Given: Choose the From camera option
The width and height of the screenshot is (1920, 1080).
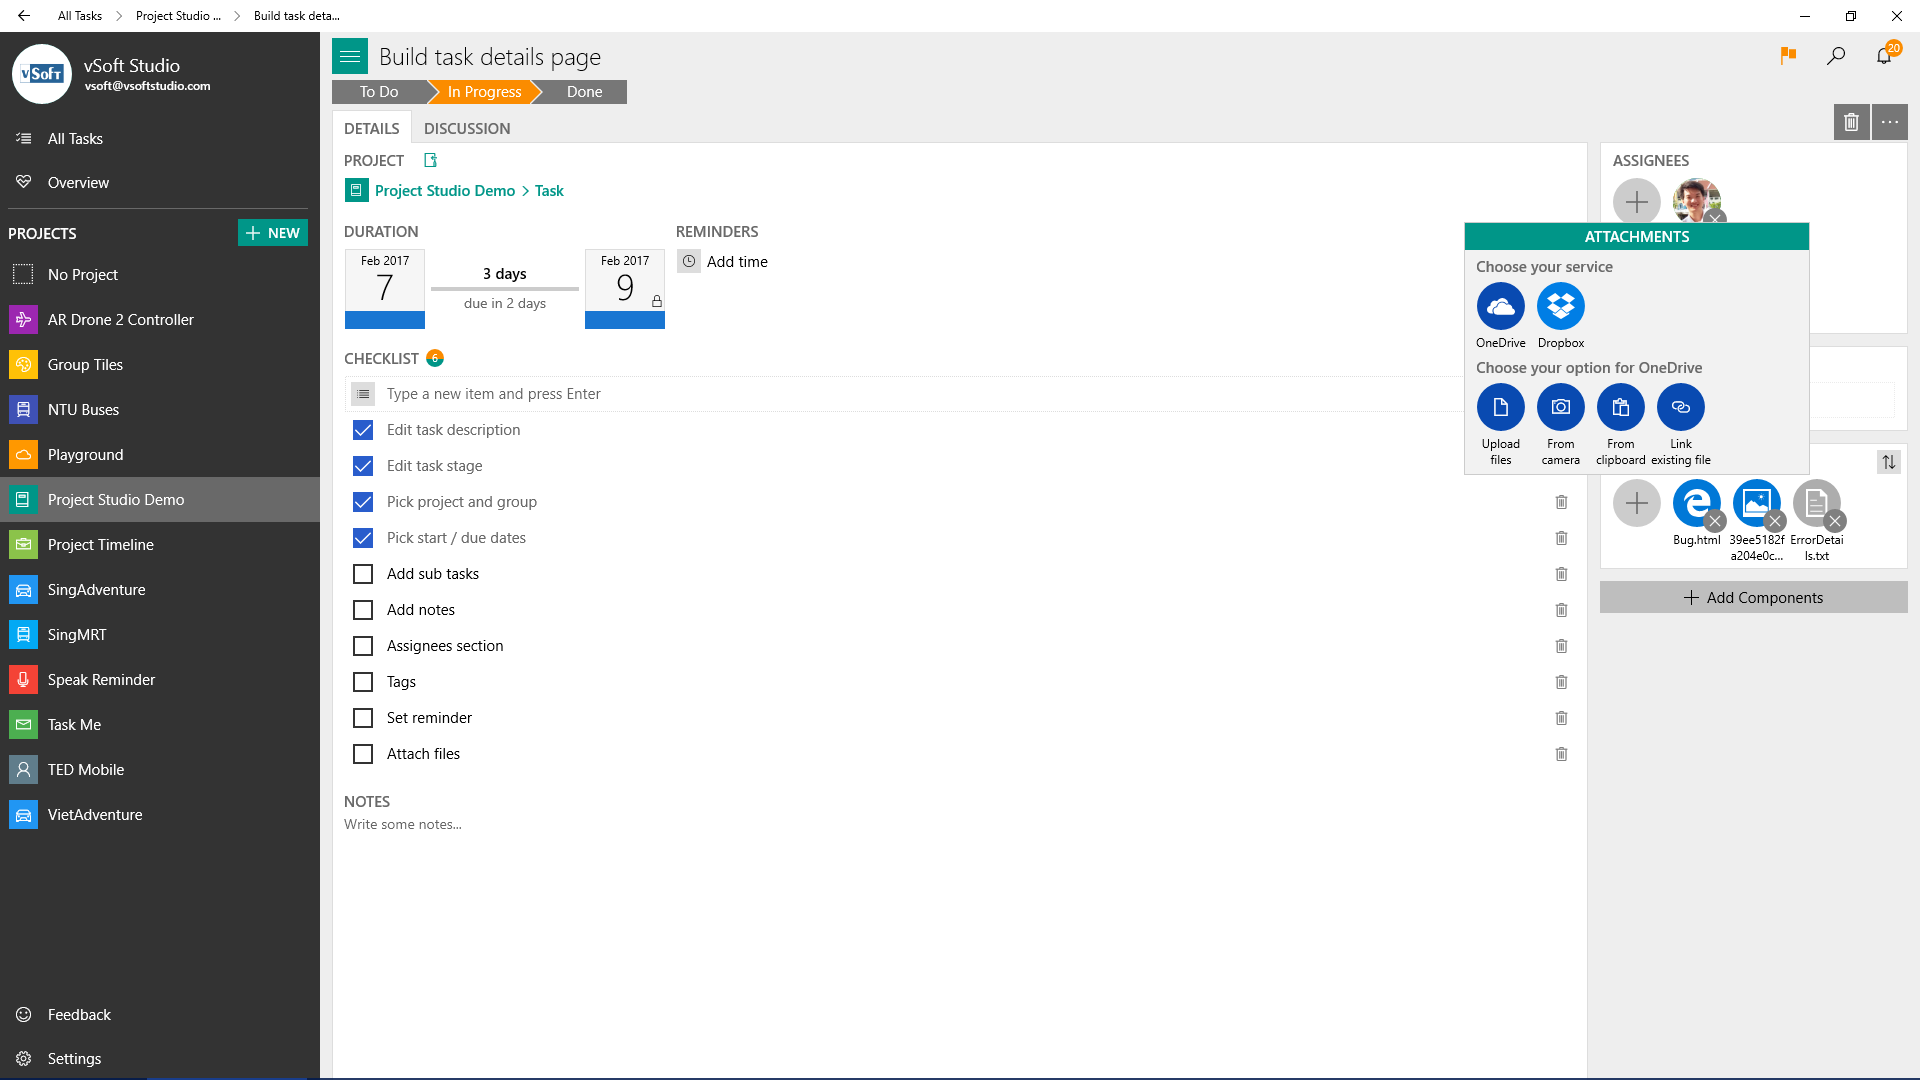Looking at the screenshot, I should point(1560,408).
